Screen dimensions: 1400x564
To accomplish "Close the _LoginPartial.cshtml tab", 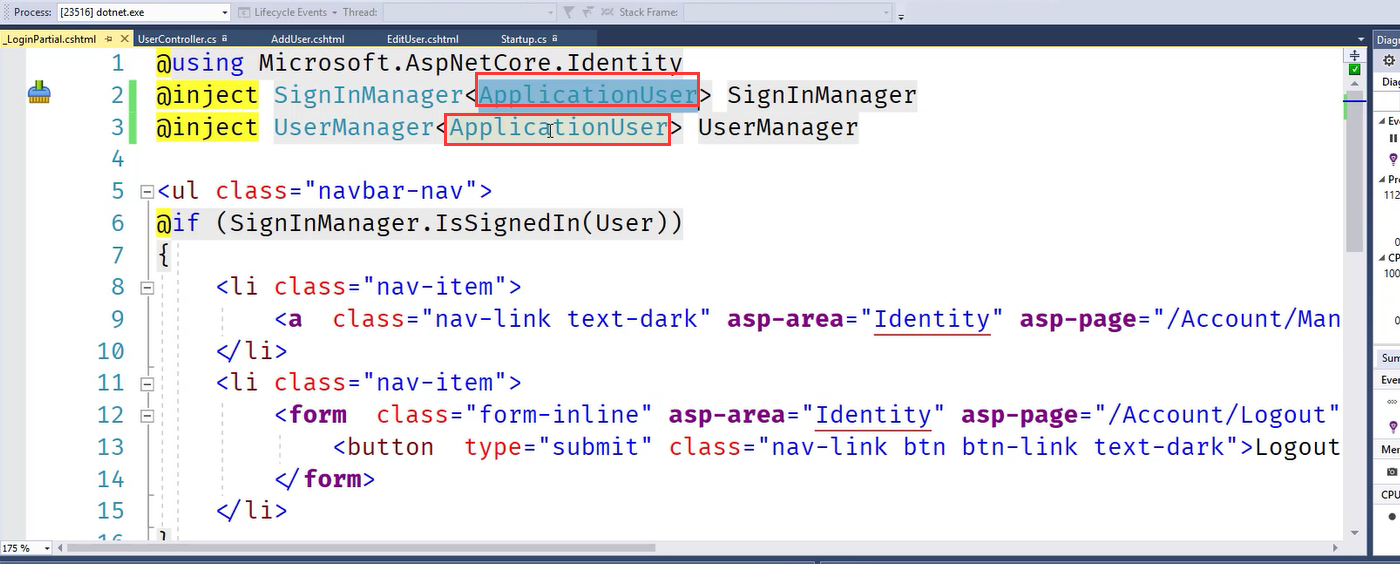I will tap(125, 39).
